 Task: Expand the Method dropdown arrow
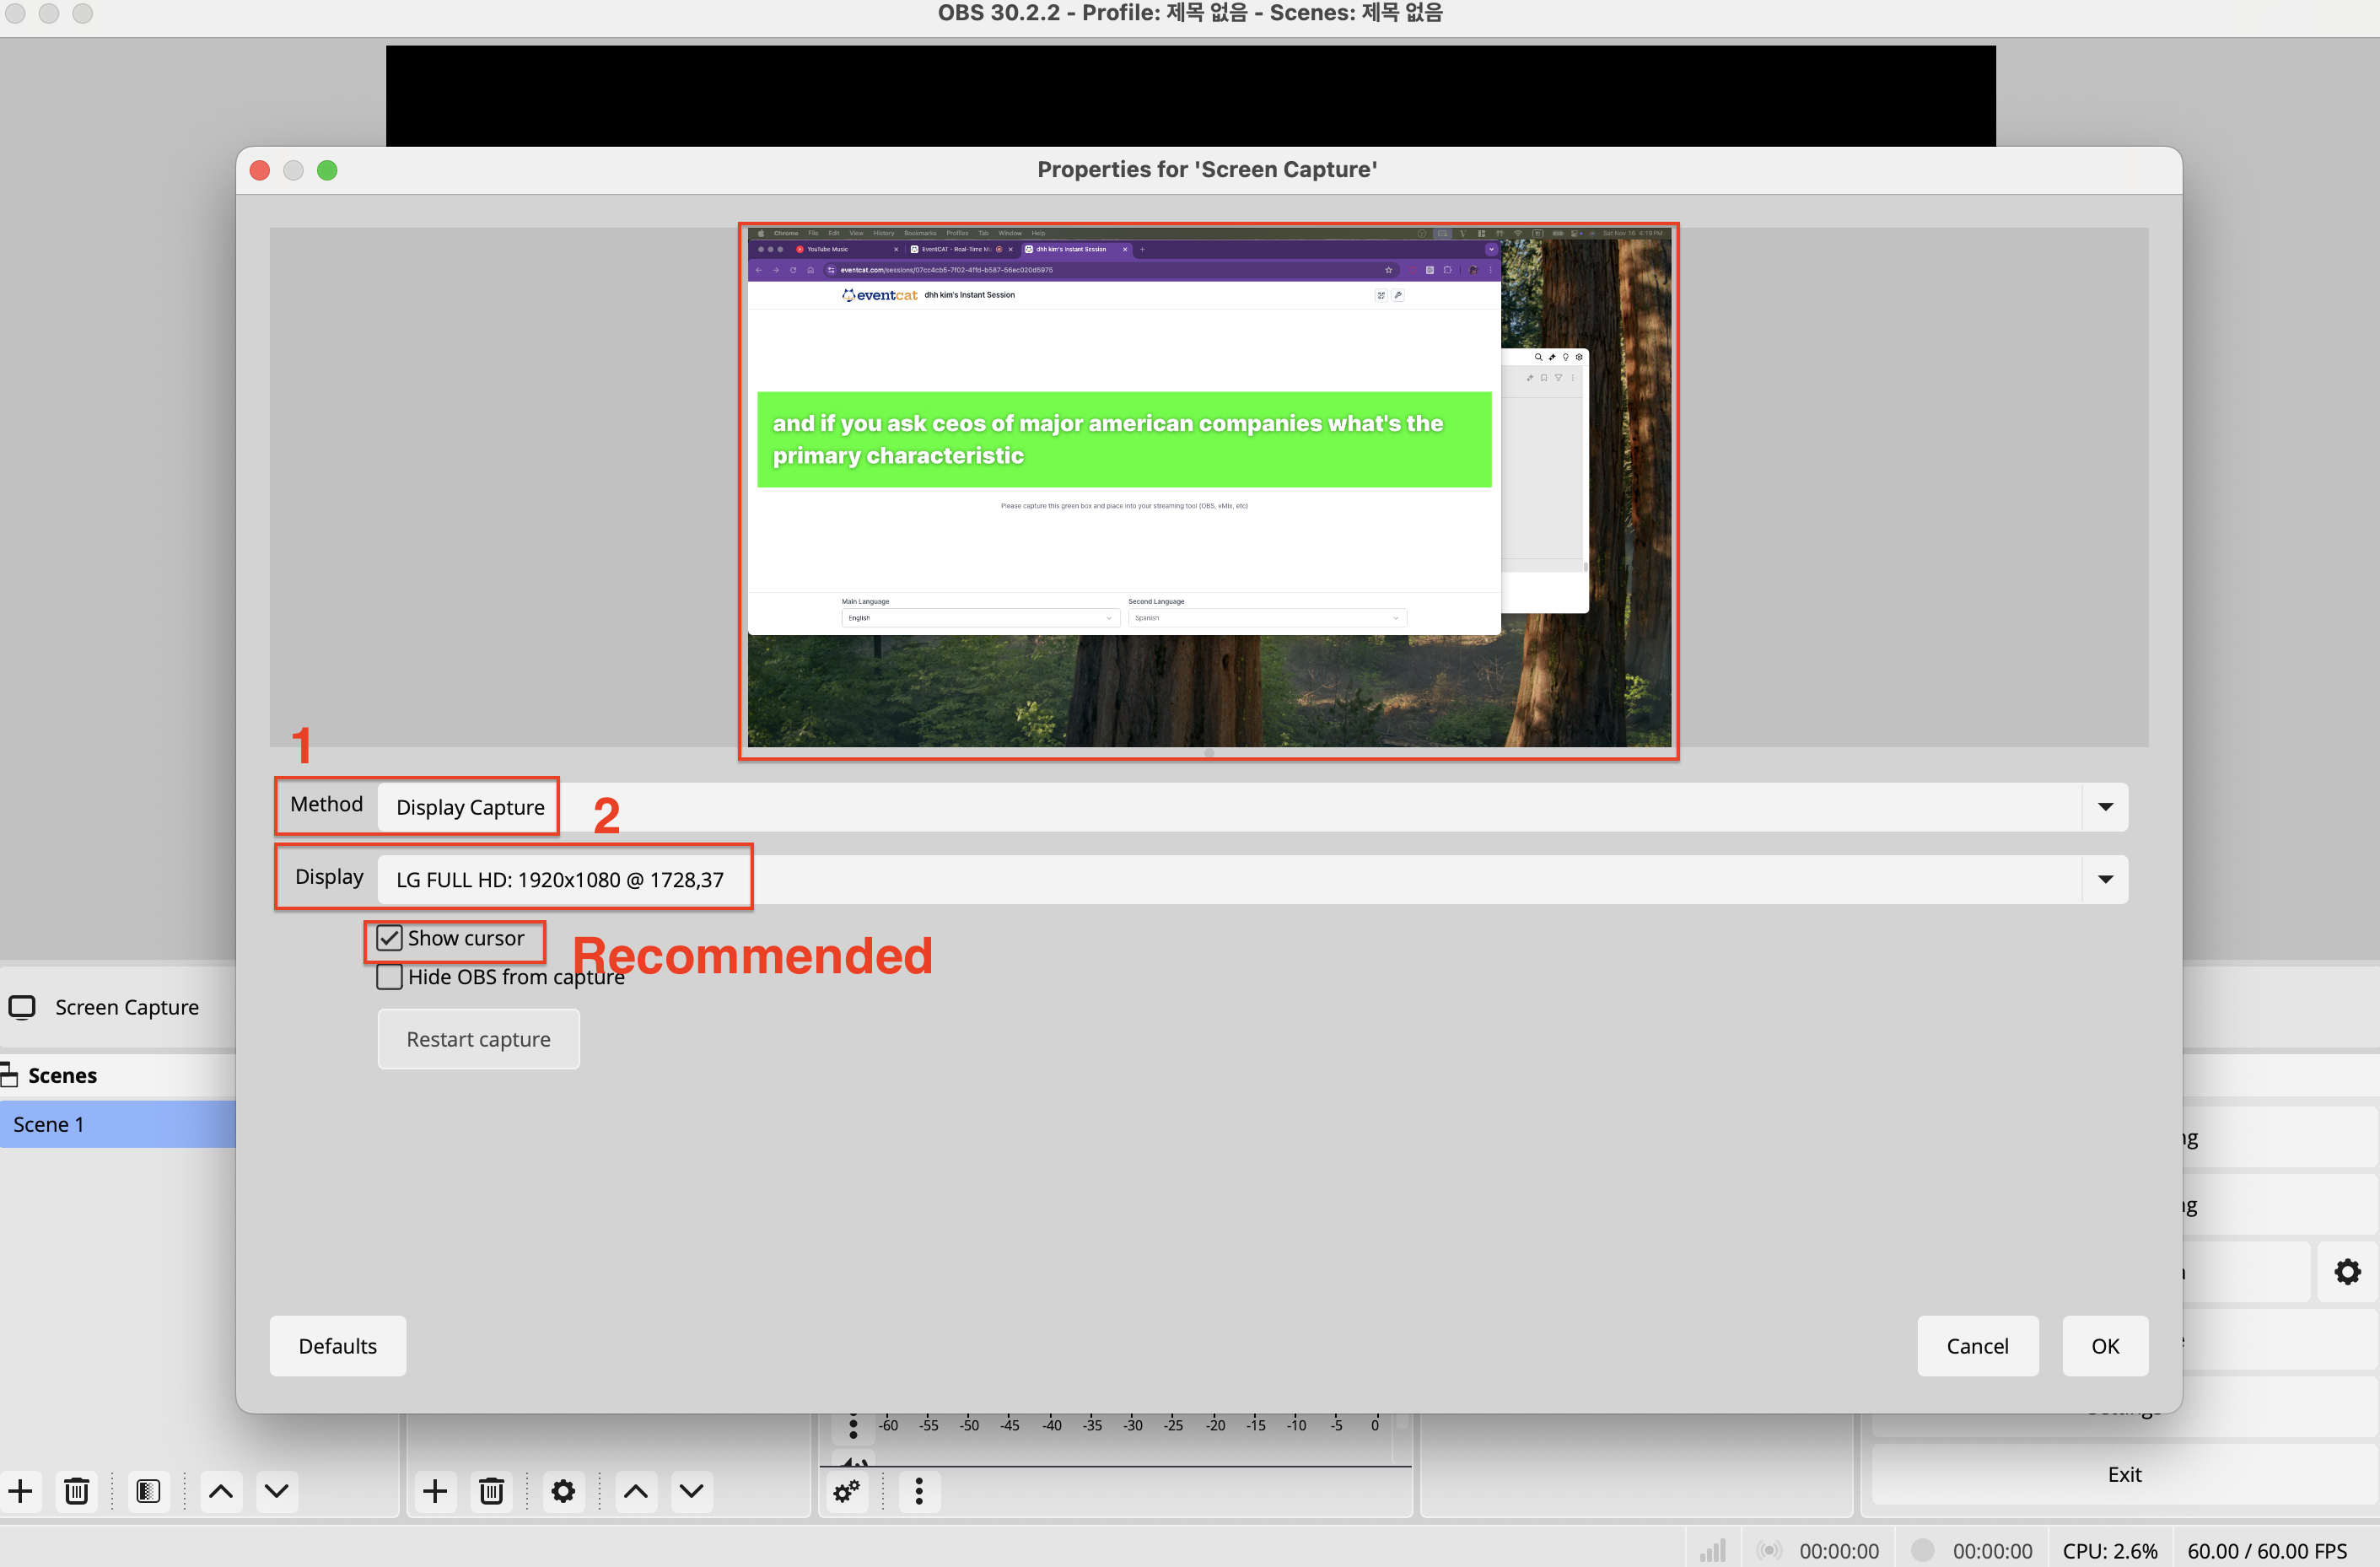[2105, 807]
